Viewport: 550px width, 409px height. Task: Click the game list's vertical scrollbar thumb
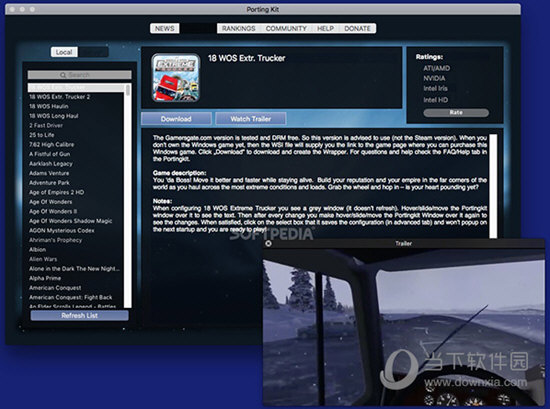pos(128,90)
